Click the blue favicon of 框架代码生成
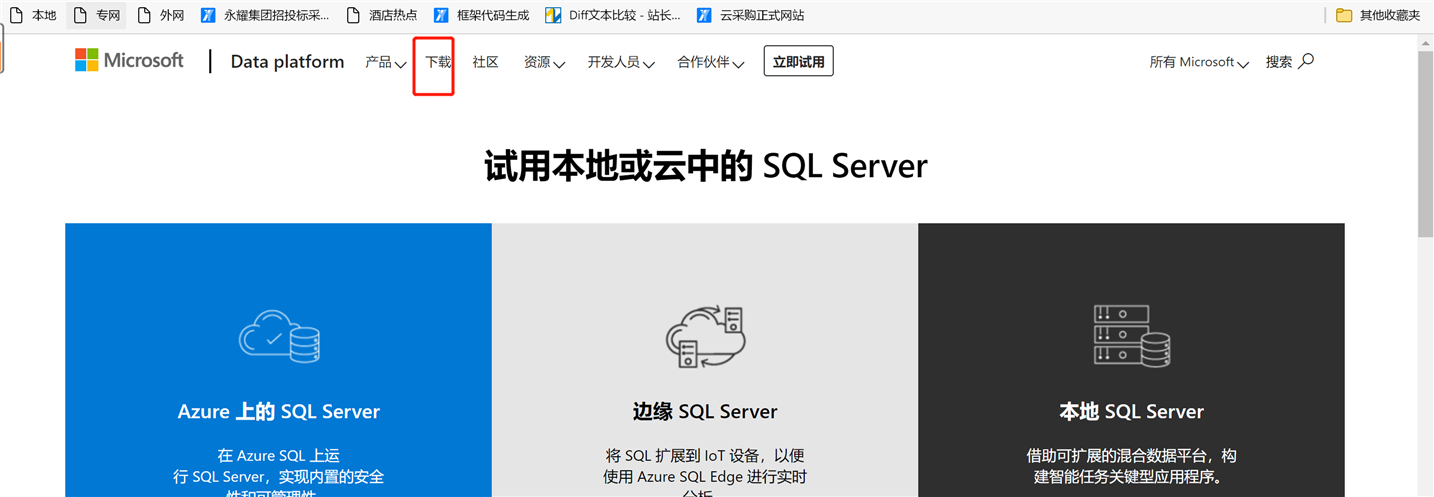 point(441,15)
